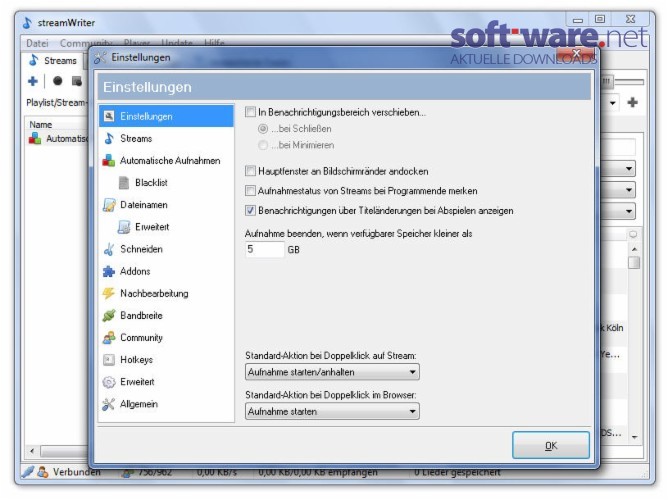Open the Blacklist settings page
The image size is (668, 500).
coord(166,183)
